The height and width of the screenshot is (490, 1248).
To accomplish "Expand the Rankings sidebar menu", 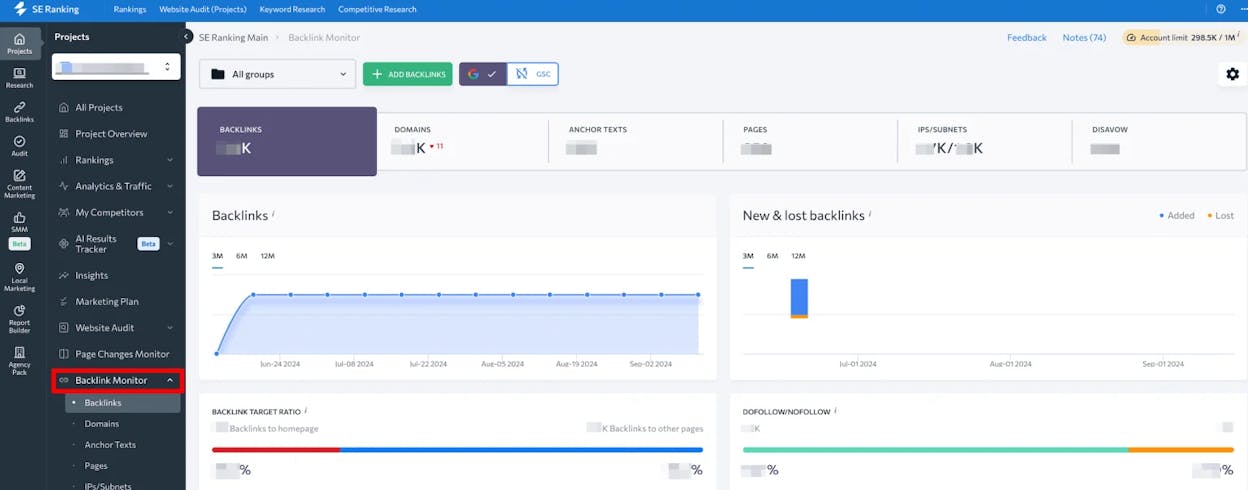I will click(117, 160).
